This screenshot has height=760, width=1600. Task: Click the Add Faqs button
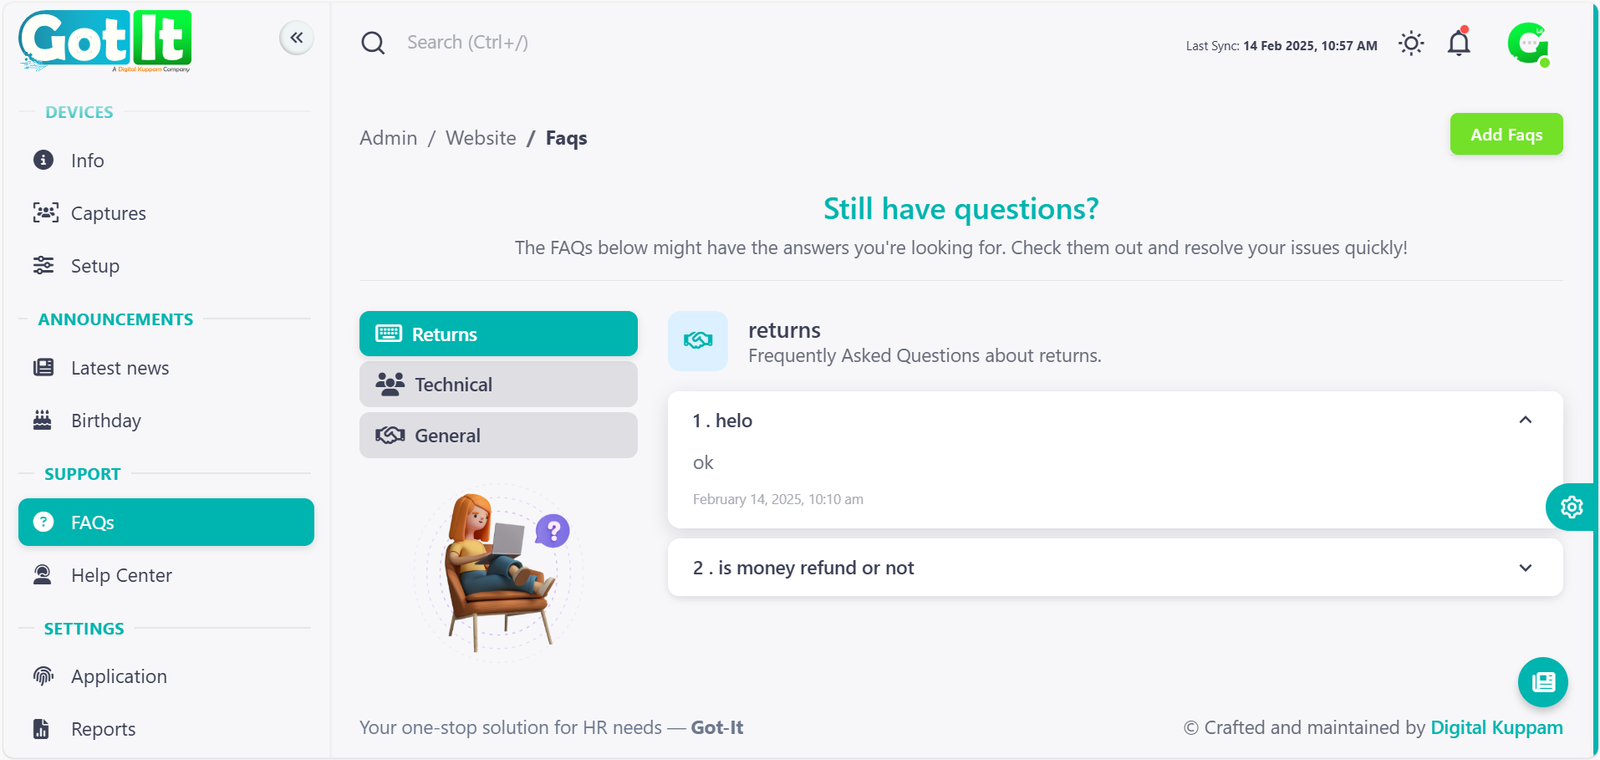point(1506,134)
